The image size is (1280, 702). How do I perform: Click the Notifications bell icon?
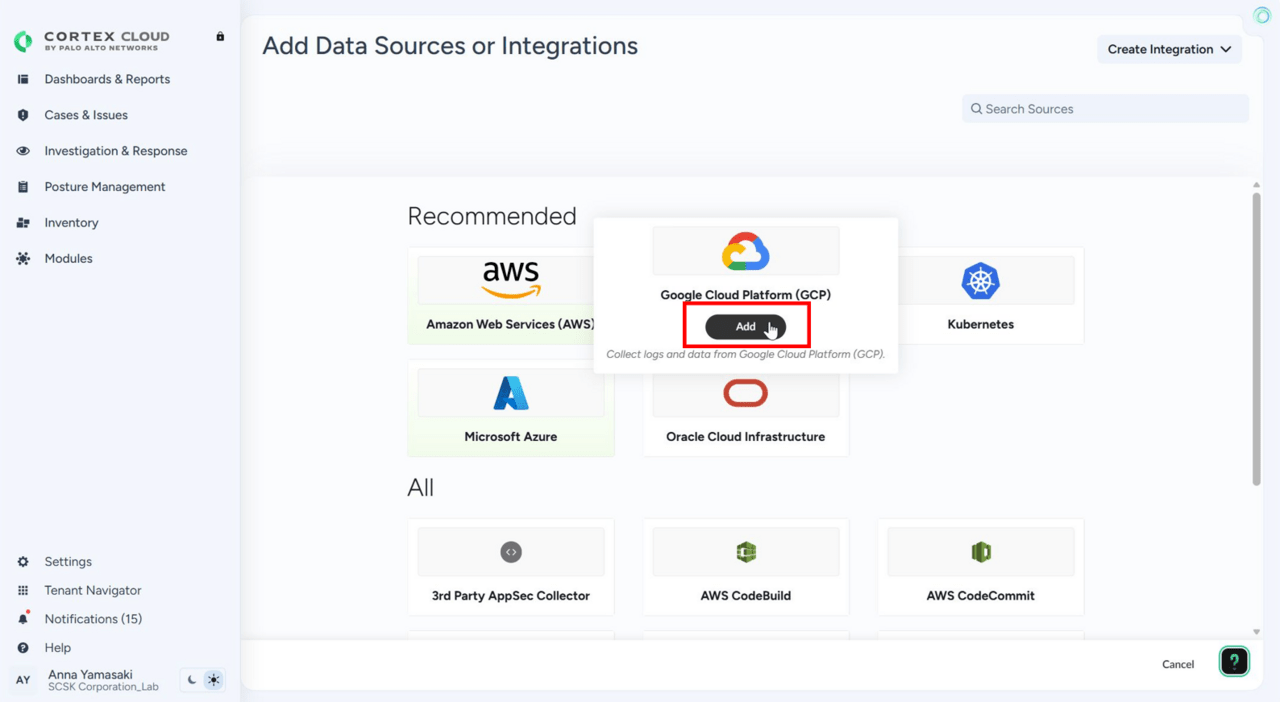pos(23,619)
